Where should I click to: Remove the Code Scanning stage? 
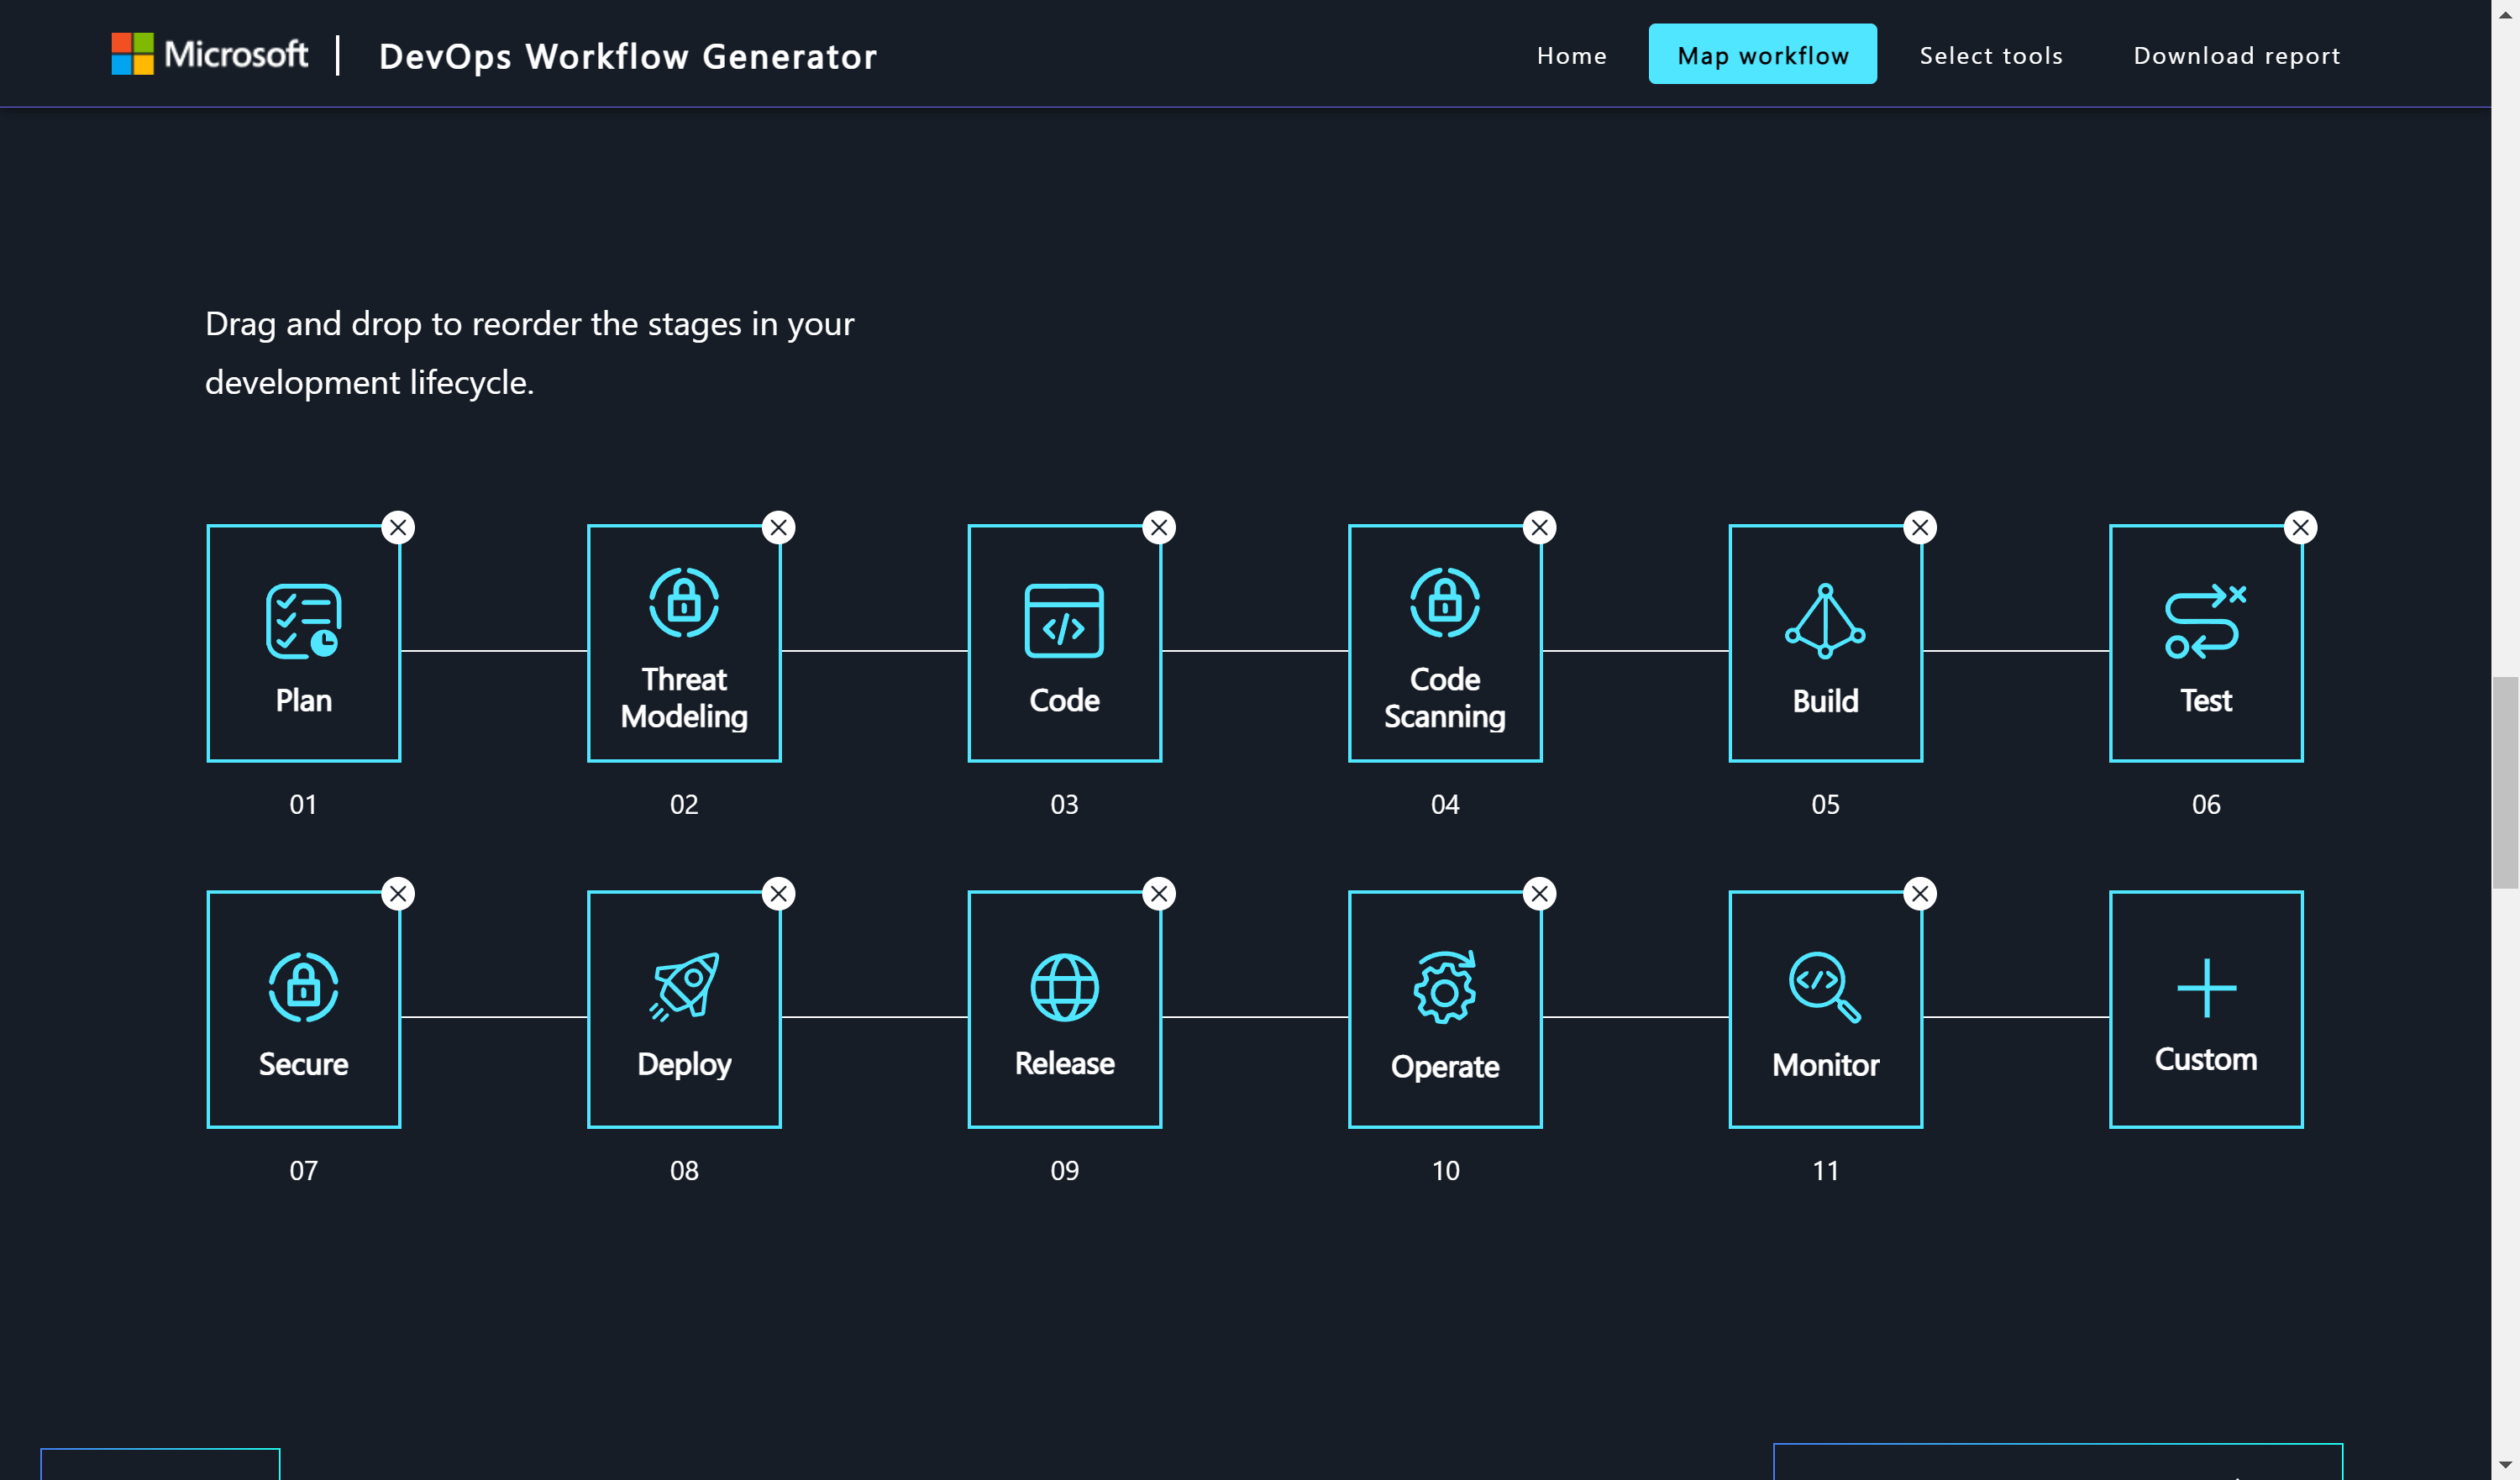(1539, 527)
